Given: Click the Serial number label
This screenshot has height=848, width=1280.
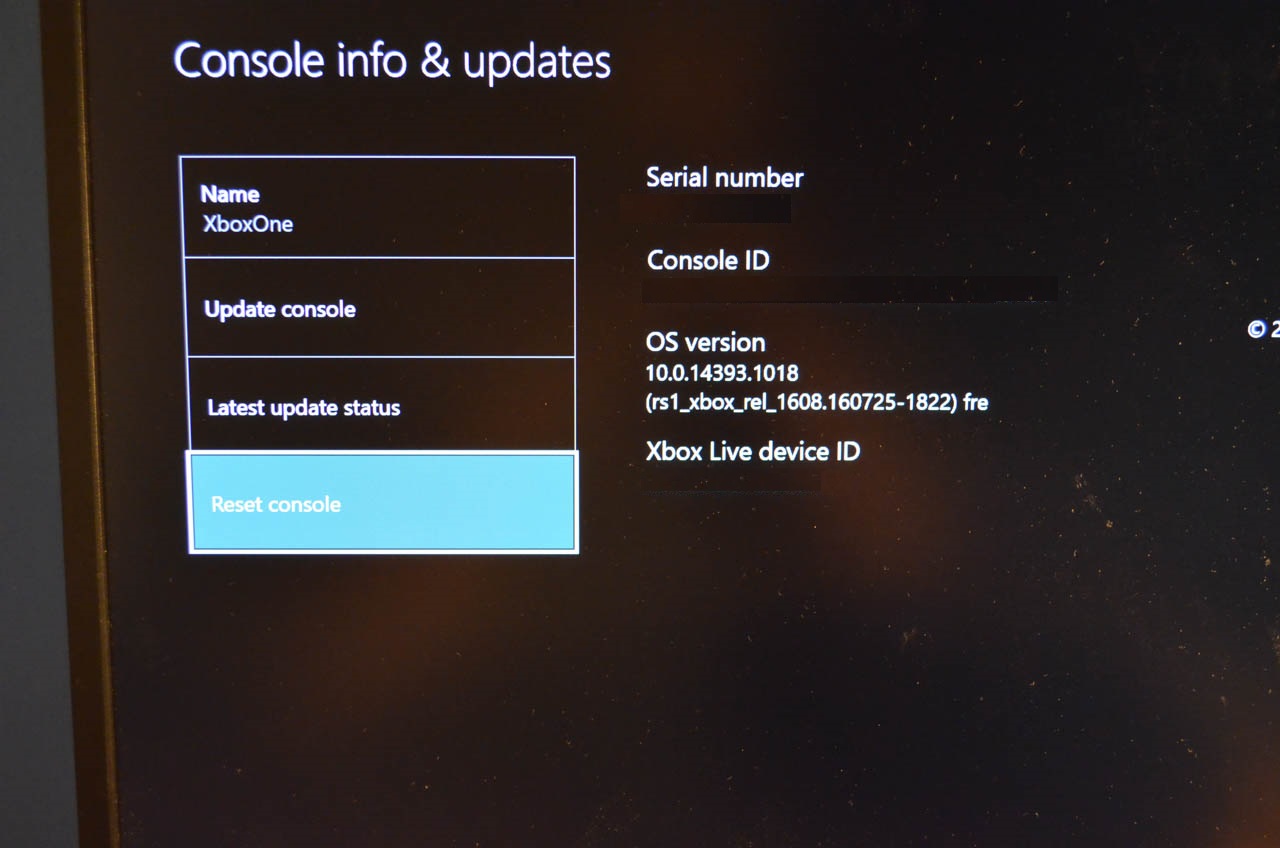Looking at the screenshot, I should click(725, 178).
